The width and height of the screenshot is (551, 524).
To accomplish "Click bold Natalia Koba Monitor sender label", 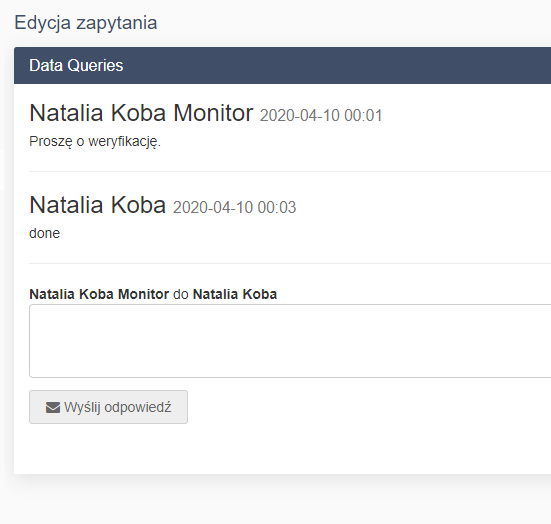I will 99,294.
